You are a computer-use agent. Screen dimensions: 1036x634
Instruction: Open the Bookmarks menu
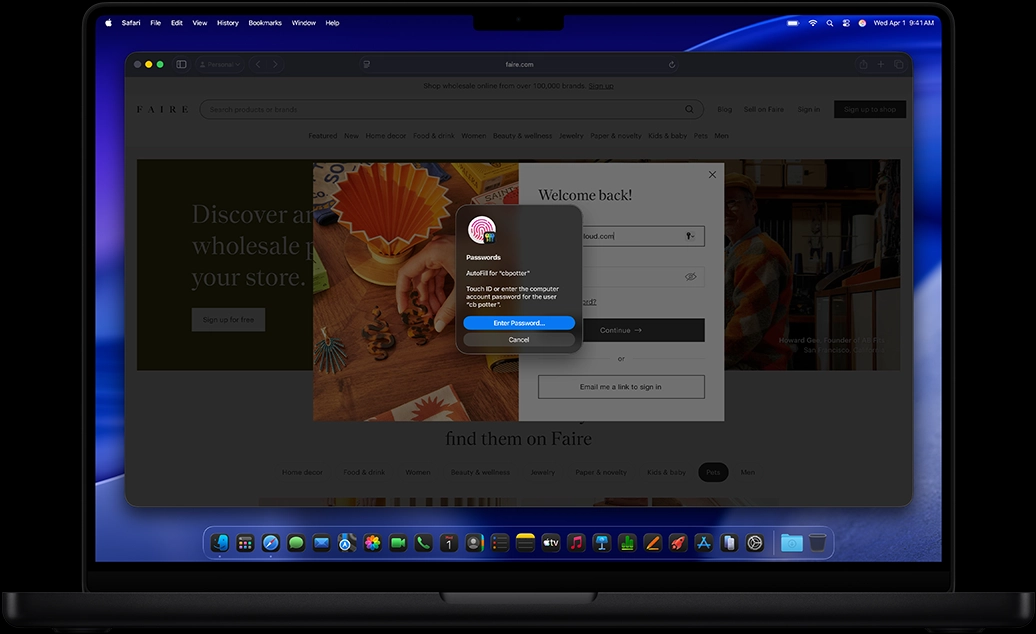point(264,22)
